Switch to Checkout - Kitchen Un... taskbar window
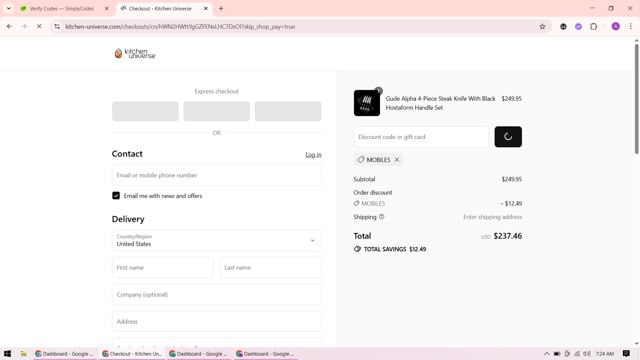The width and height of the screenshot is (640, 360). pos(131,353)
